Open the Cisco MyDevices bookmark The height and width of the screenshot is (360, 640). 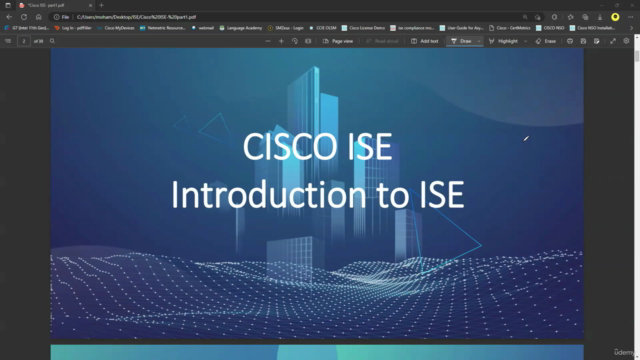click(116, 28)
